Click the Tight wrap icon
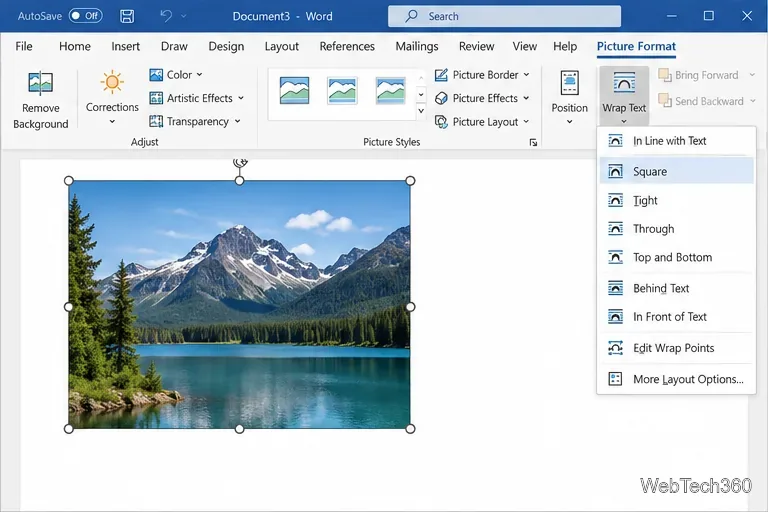768x512 pixels. (x=615, y=200)
